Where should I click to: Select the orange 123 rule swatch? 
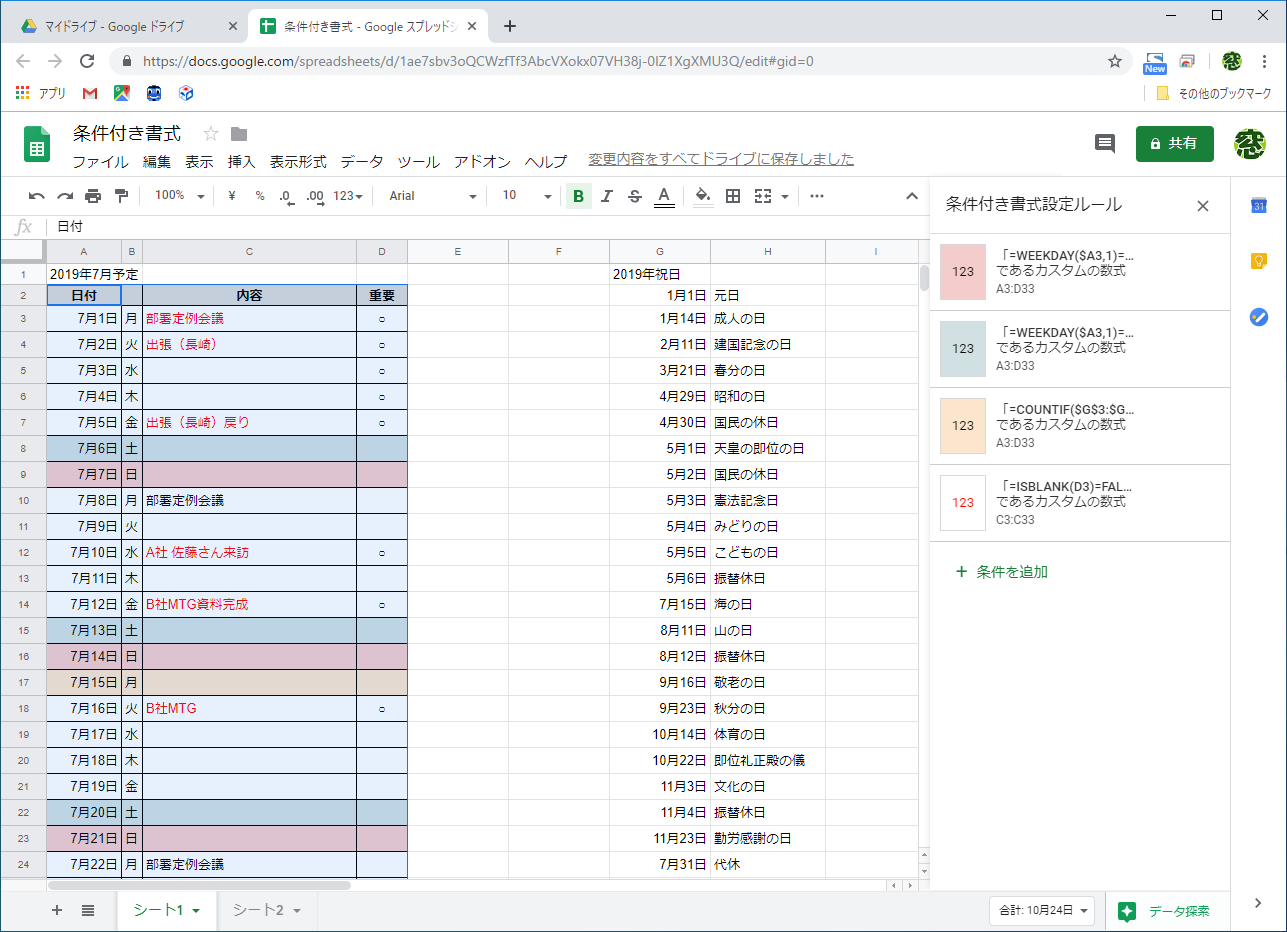(x=963, y=425)
